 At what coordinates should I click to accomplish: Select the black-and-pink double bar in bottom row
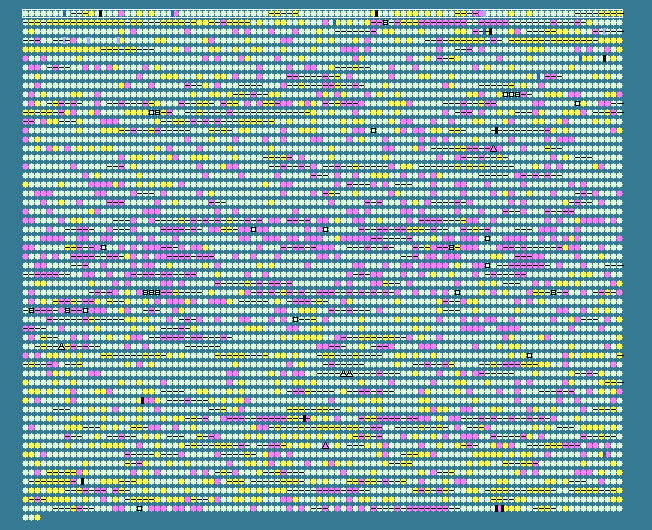pyautogui.click(x=499, y=508)
